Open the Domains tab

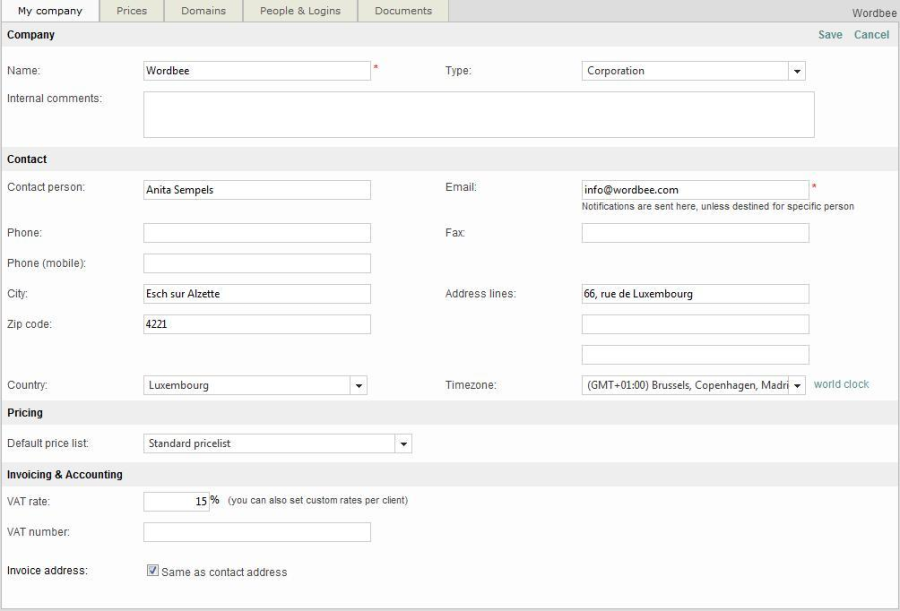pos(203,11)
